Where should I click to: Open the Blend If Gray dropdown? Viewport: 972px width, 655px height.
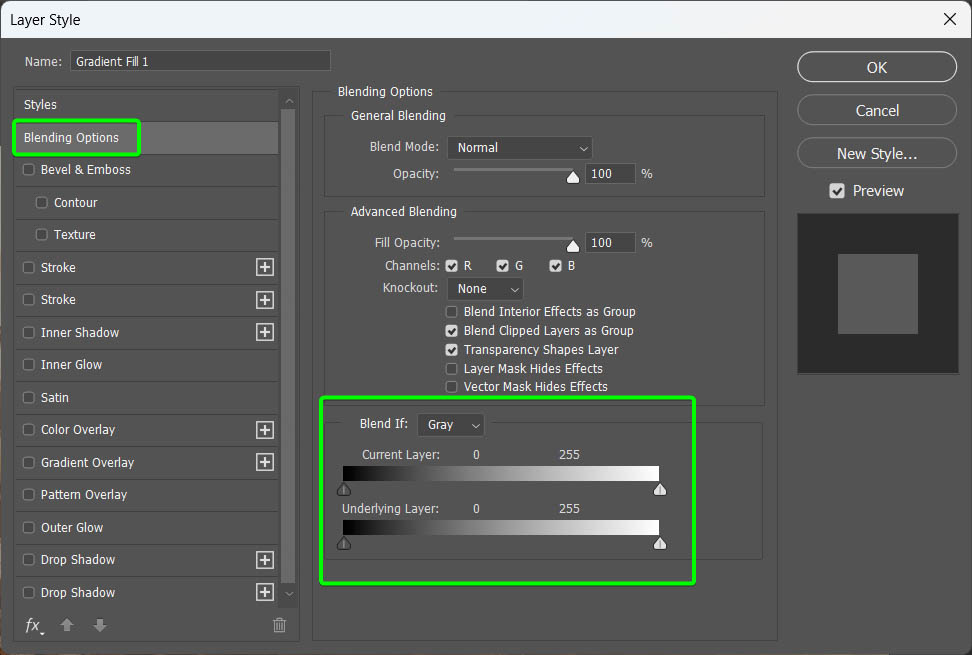tap(451, 425)
